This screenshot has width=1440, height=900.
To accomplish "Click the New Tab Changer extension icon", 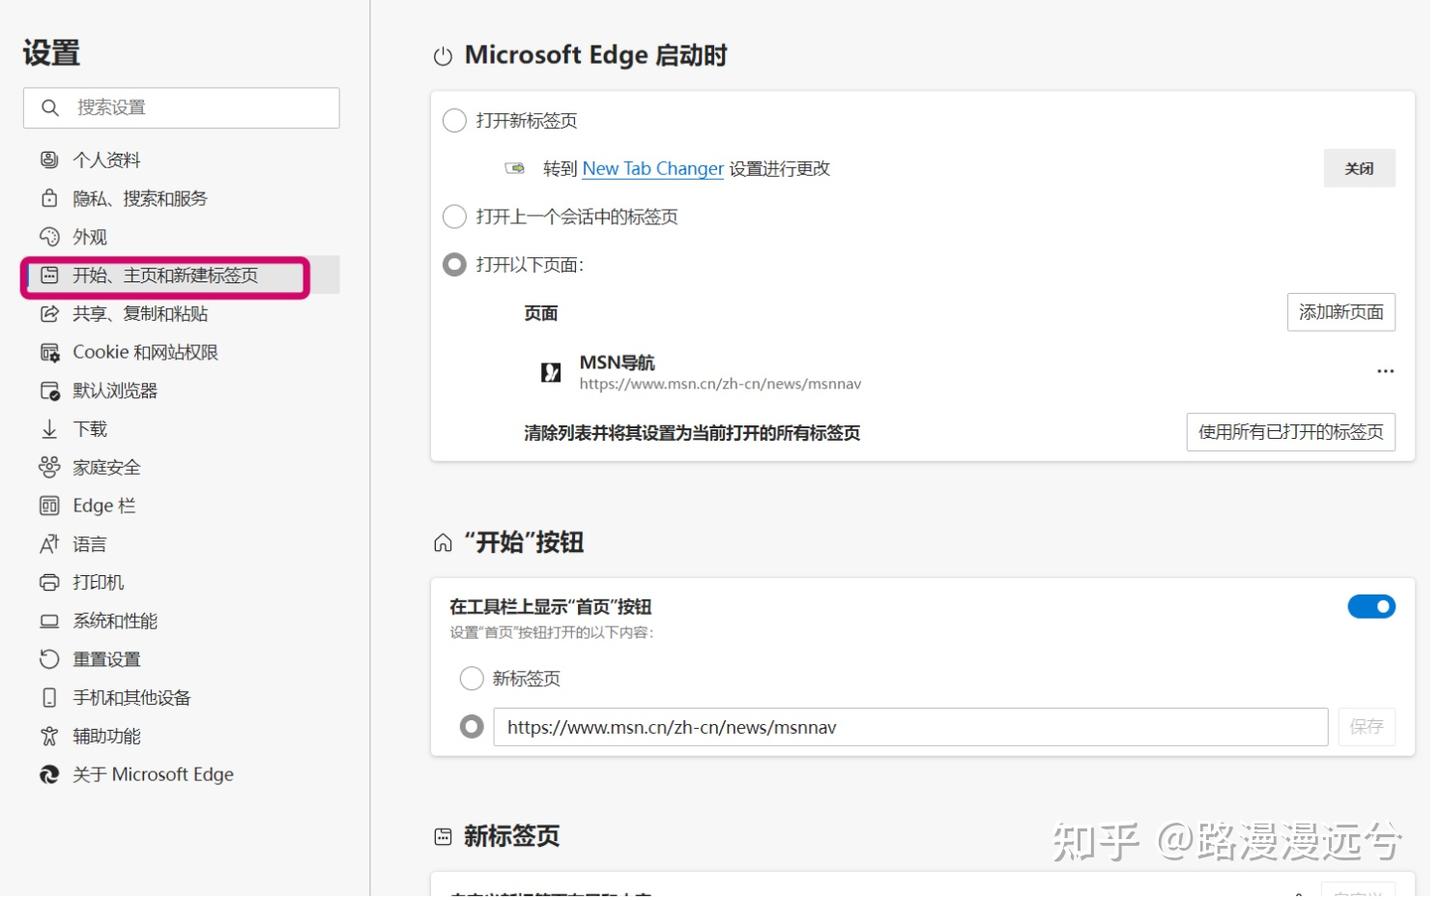I will (x=515, y=168).
